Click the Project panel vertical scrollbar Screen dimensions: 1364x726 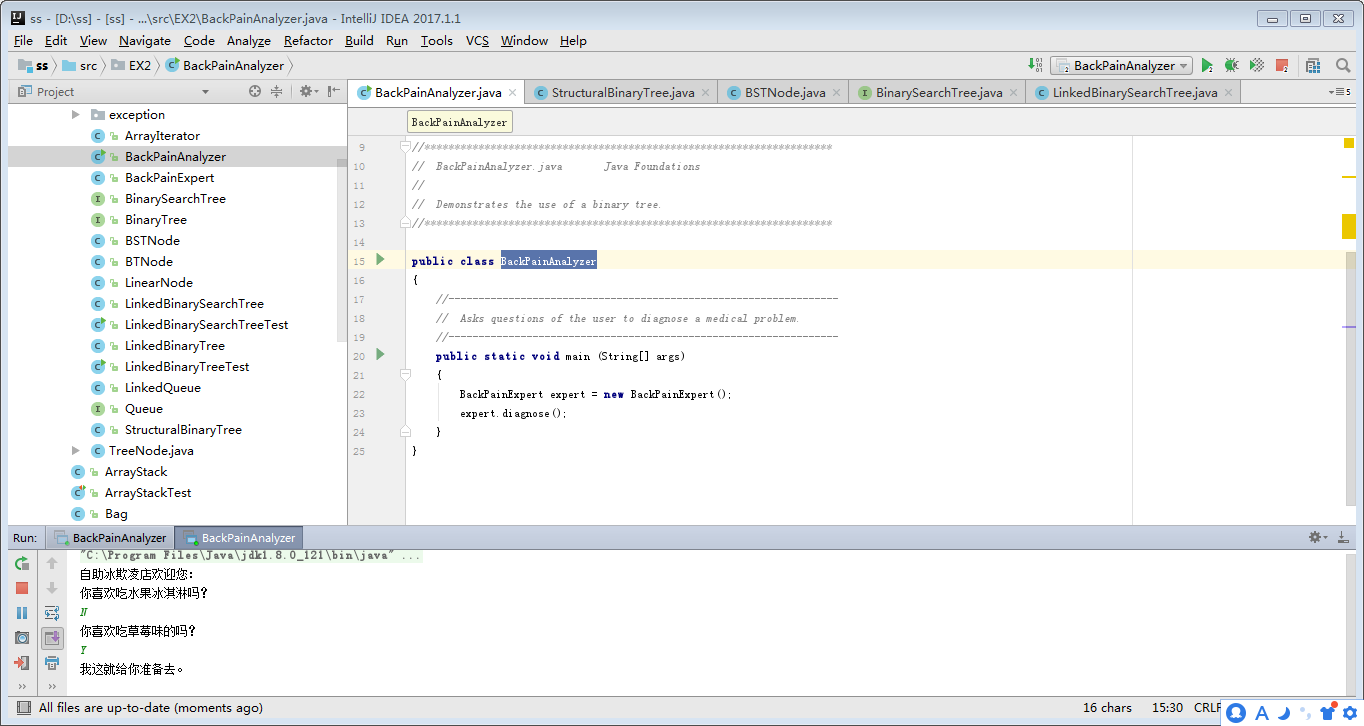[x=342, y=250]
